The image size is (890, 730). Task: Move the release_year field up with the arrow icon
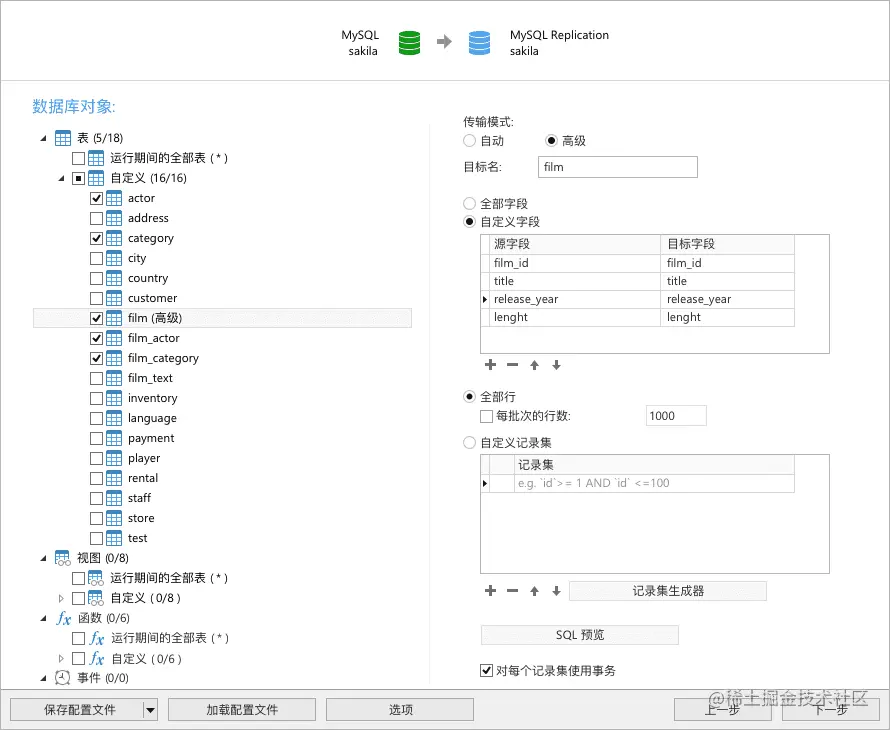coord(534,365)
